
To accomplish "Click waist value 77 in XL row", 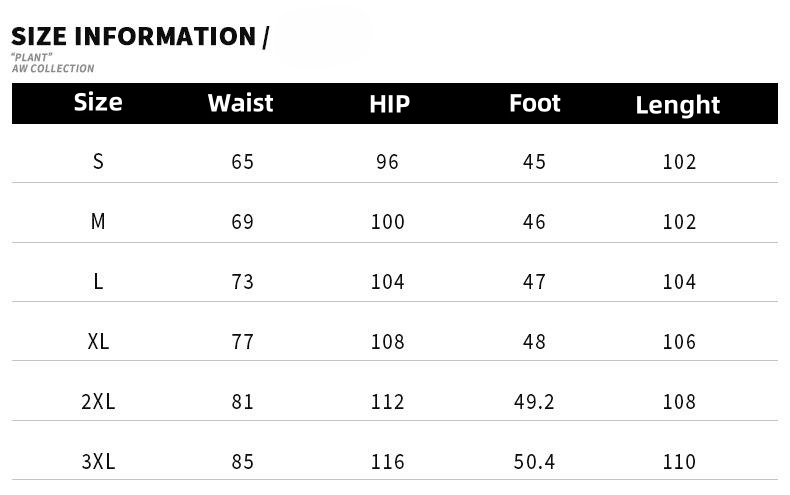I will point(242,342).
